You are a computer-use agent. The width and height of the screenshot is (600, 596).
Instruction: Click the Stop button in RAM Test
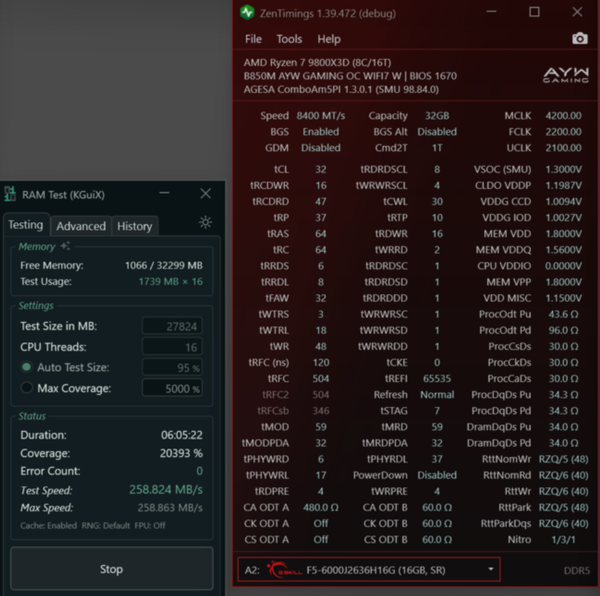pyautogui.click(x=111, y=569)
